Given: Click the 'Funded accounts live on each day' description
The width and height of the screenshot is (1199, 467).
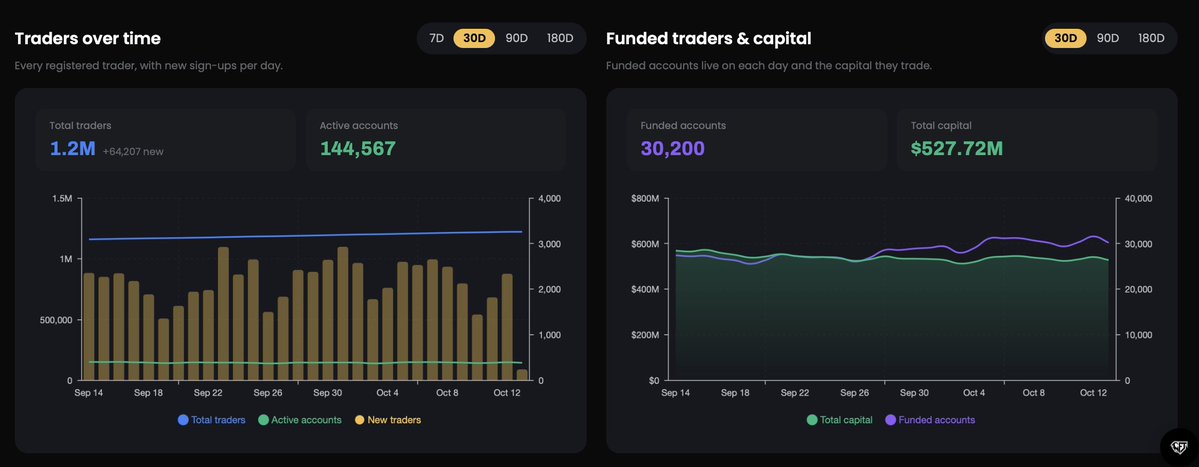Looking at the screenshot, I should tap(768, 66).
